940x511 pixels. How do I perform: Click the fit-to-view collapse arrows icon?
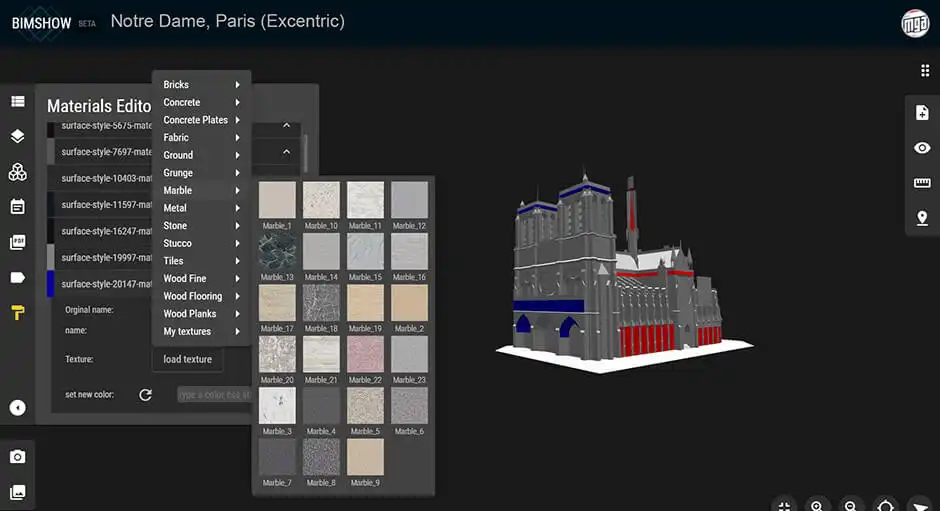[784, 506]
